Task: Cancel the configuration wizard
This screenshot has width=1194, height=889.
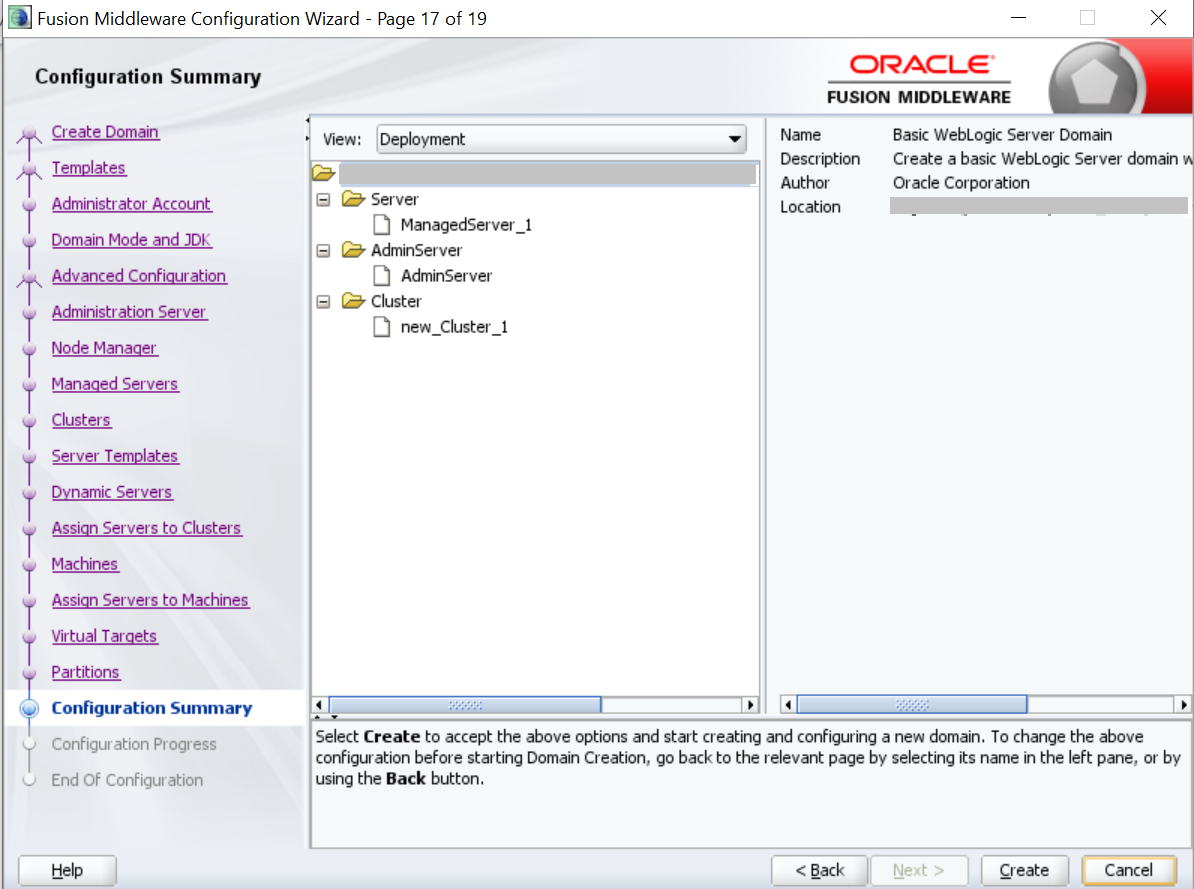Action: tap(1129, 870)
